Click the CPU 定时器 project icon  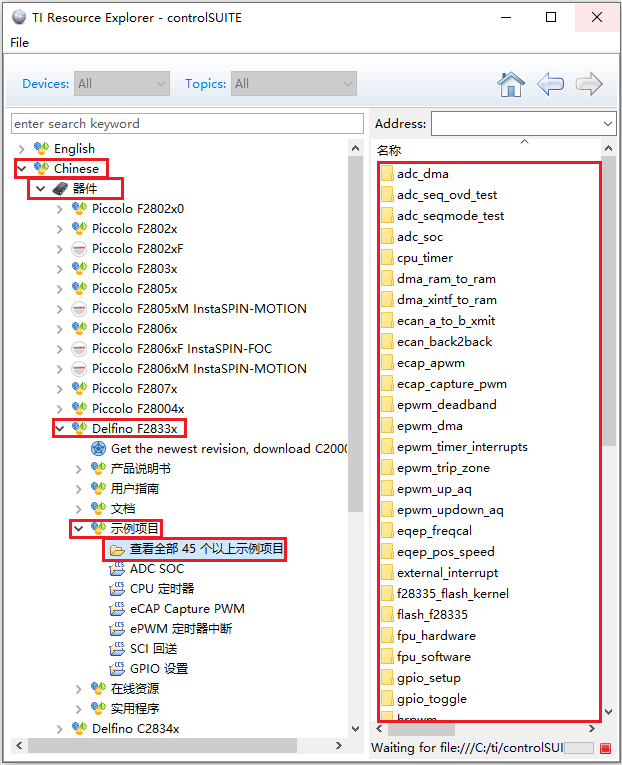(117, 589)
